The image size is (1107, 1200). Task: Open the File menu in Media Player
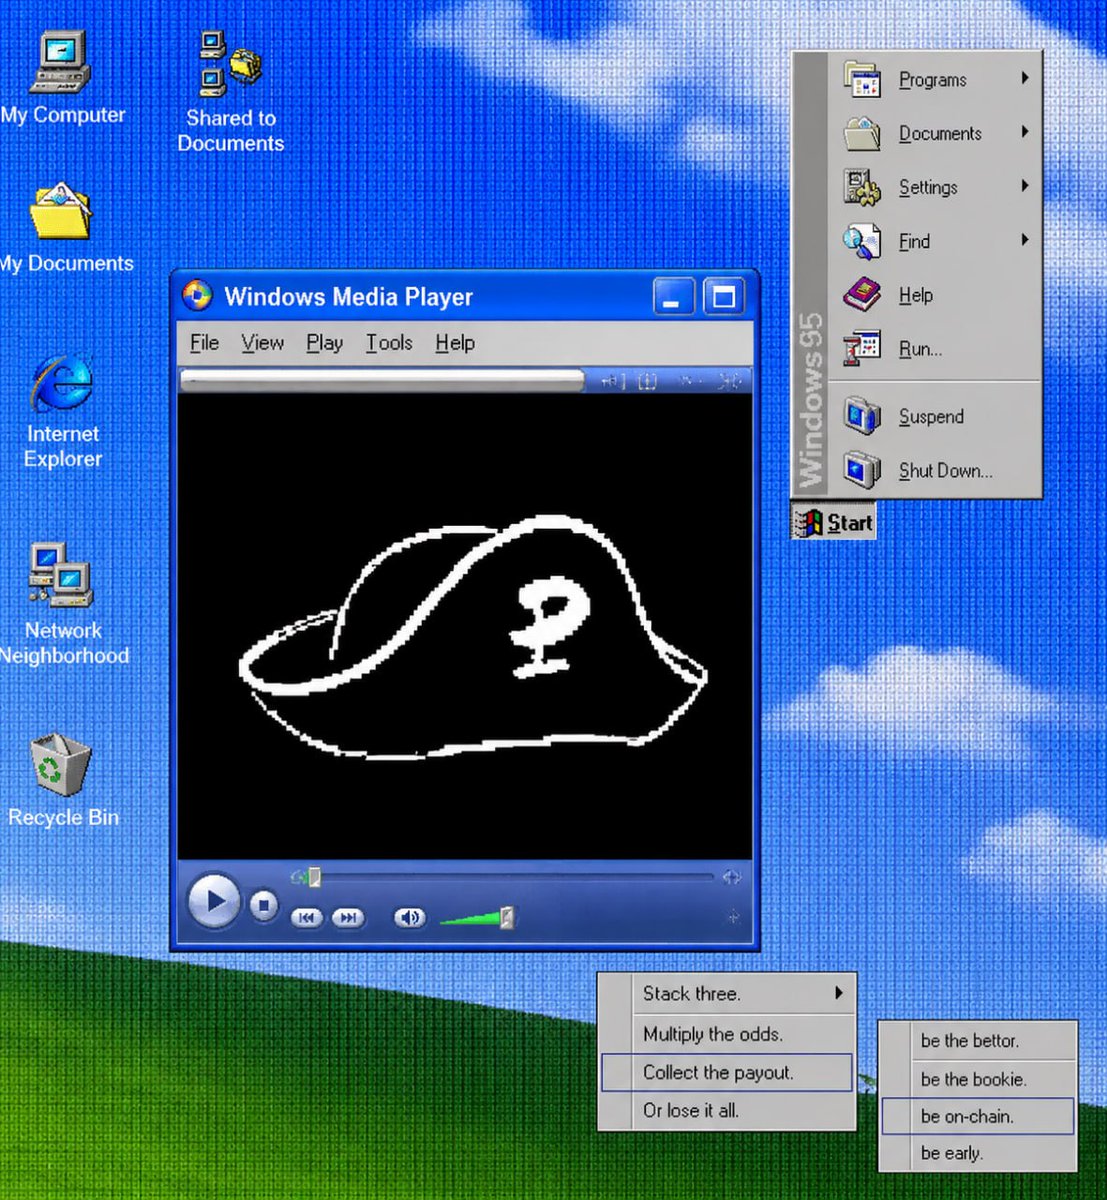pos(204,343)
